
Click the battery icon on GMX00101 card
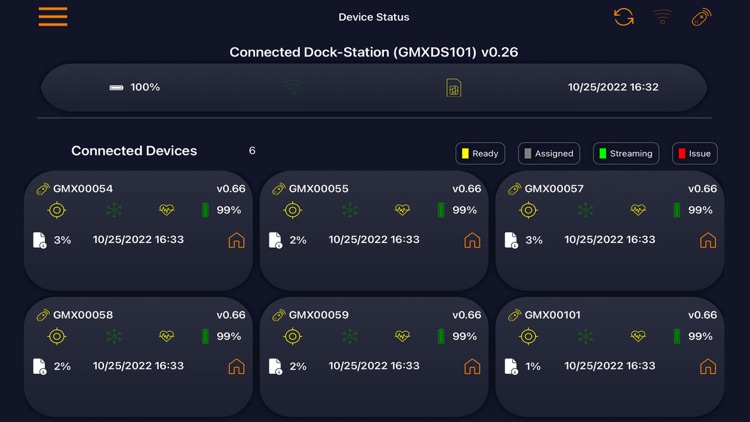point(677,336)
